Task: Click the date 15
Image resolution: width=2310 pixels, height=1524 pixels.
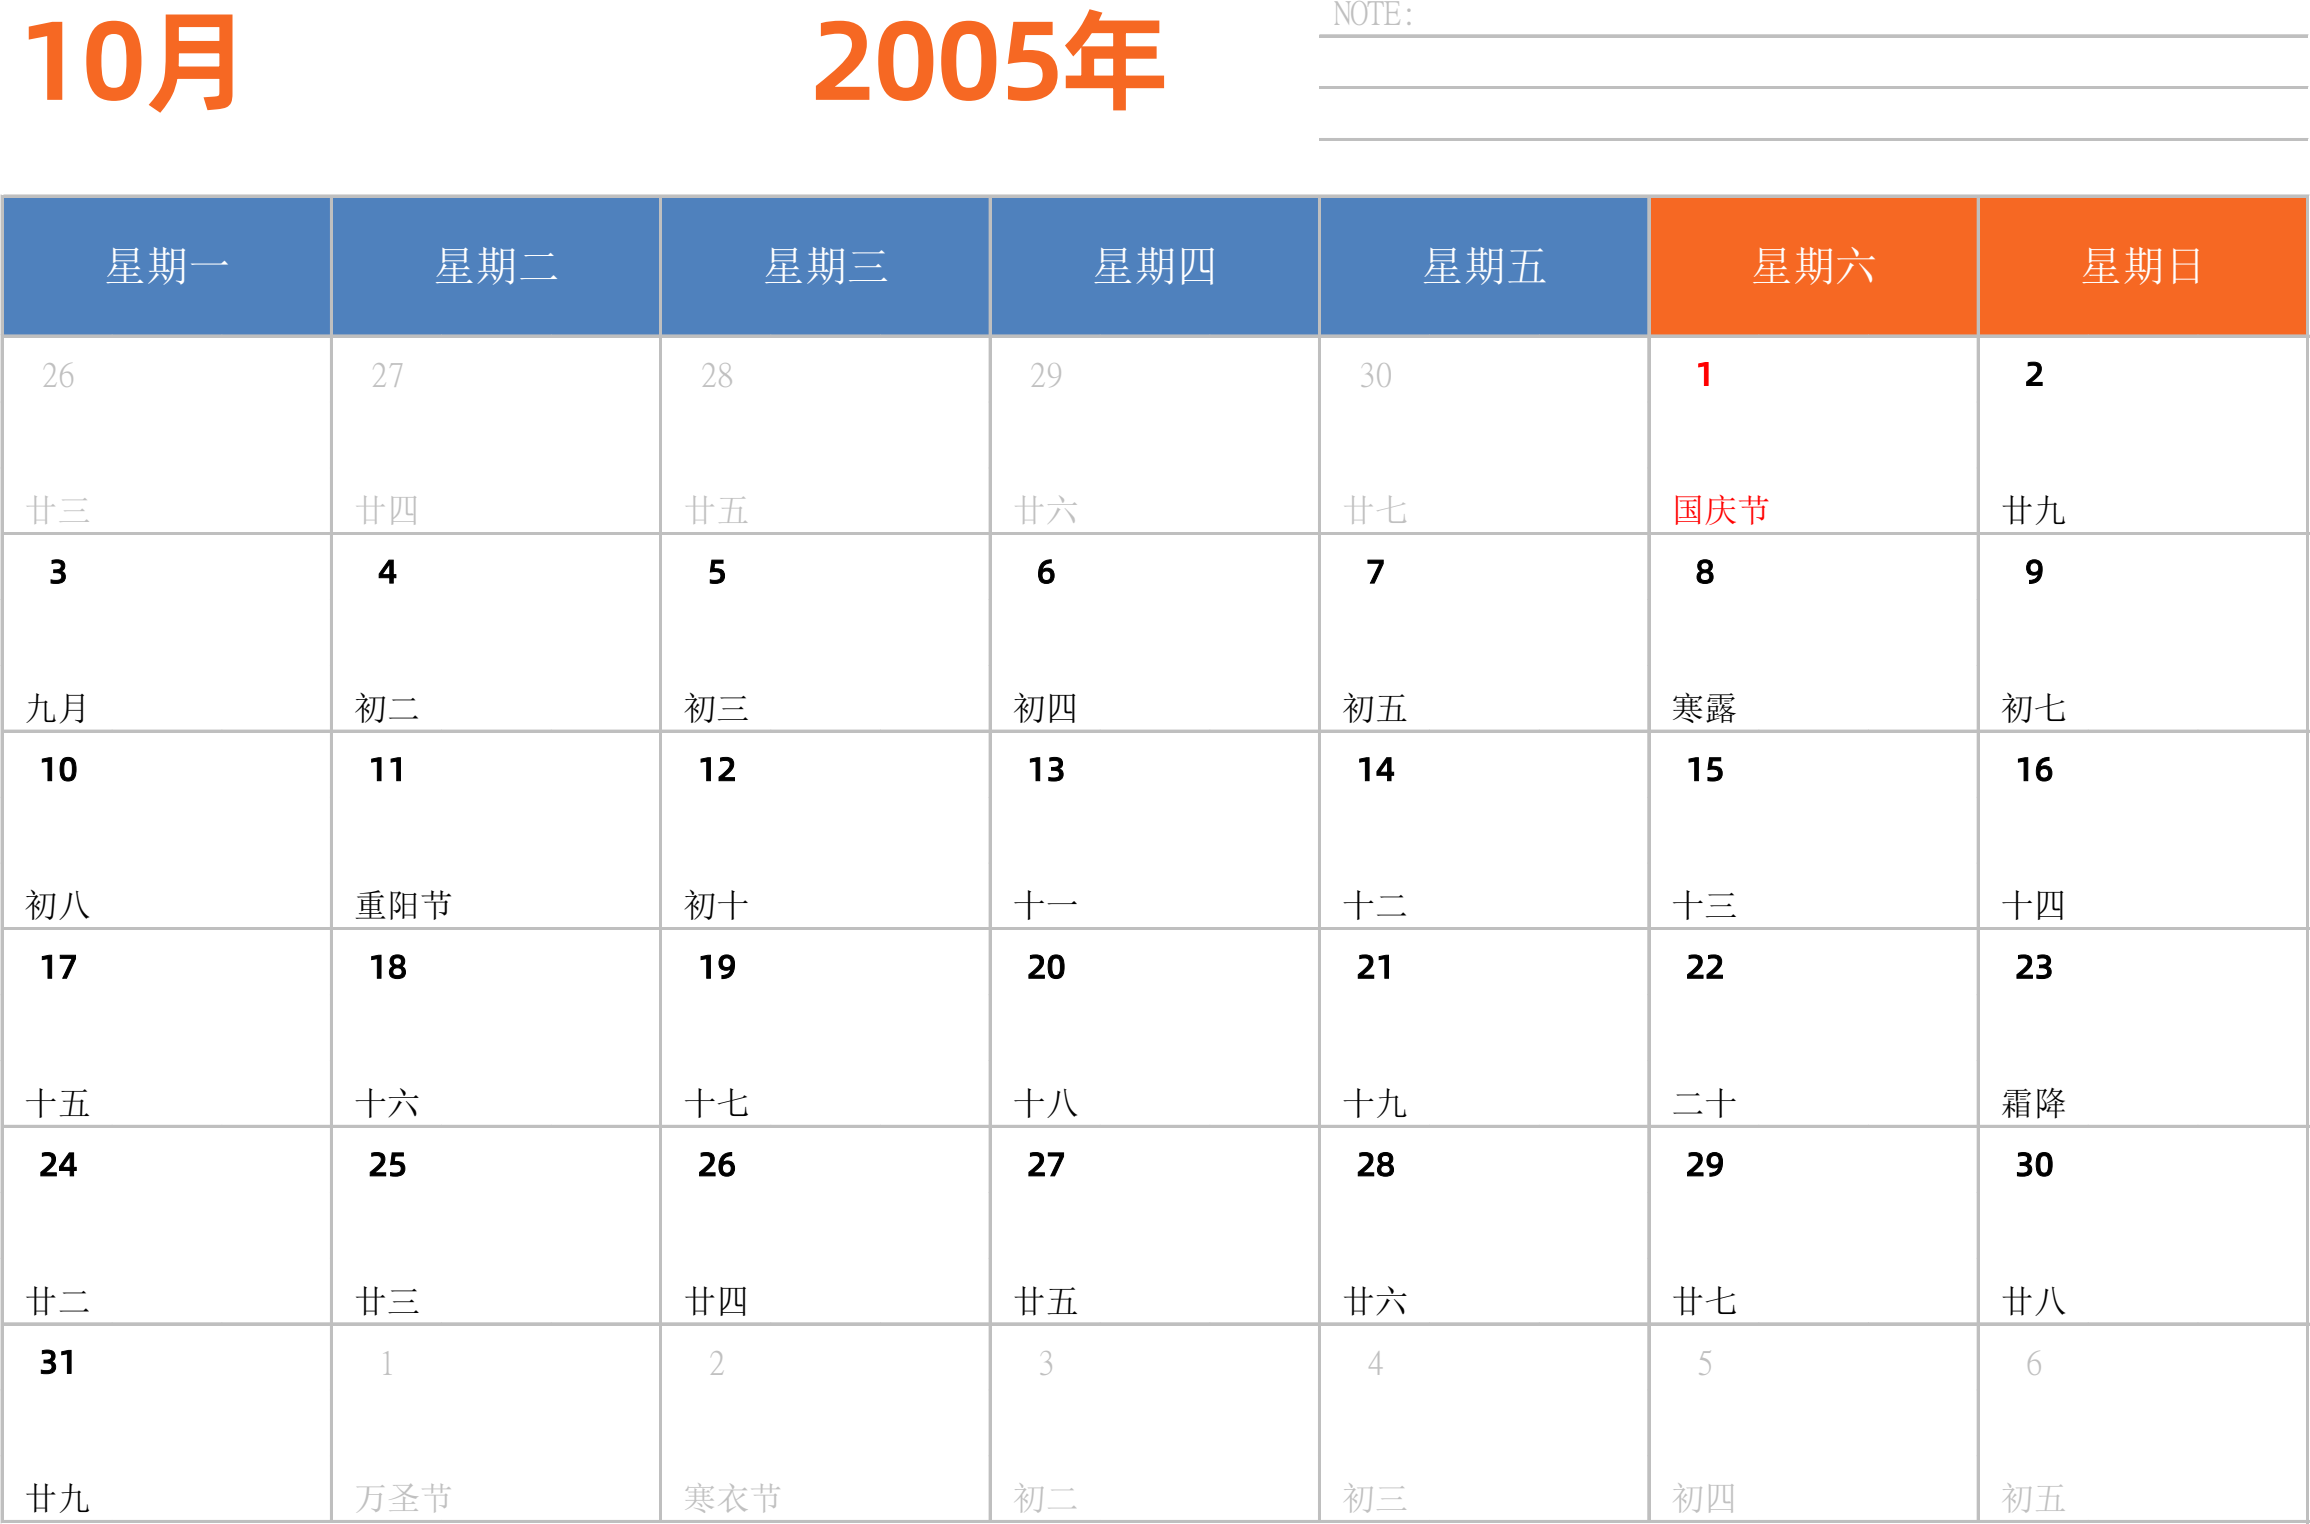Action: [1705, 770]
